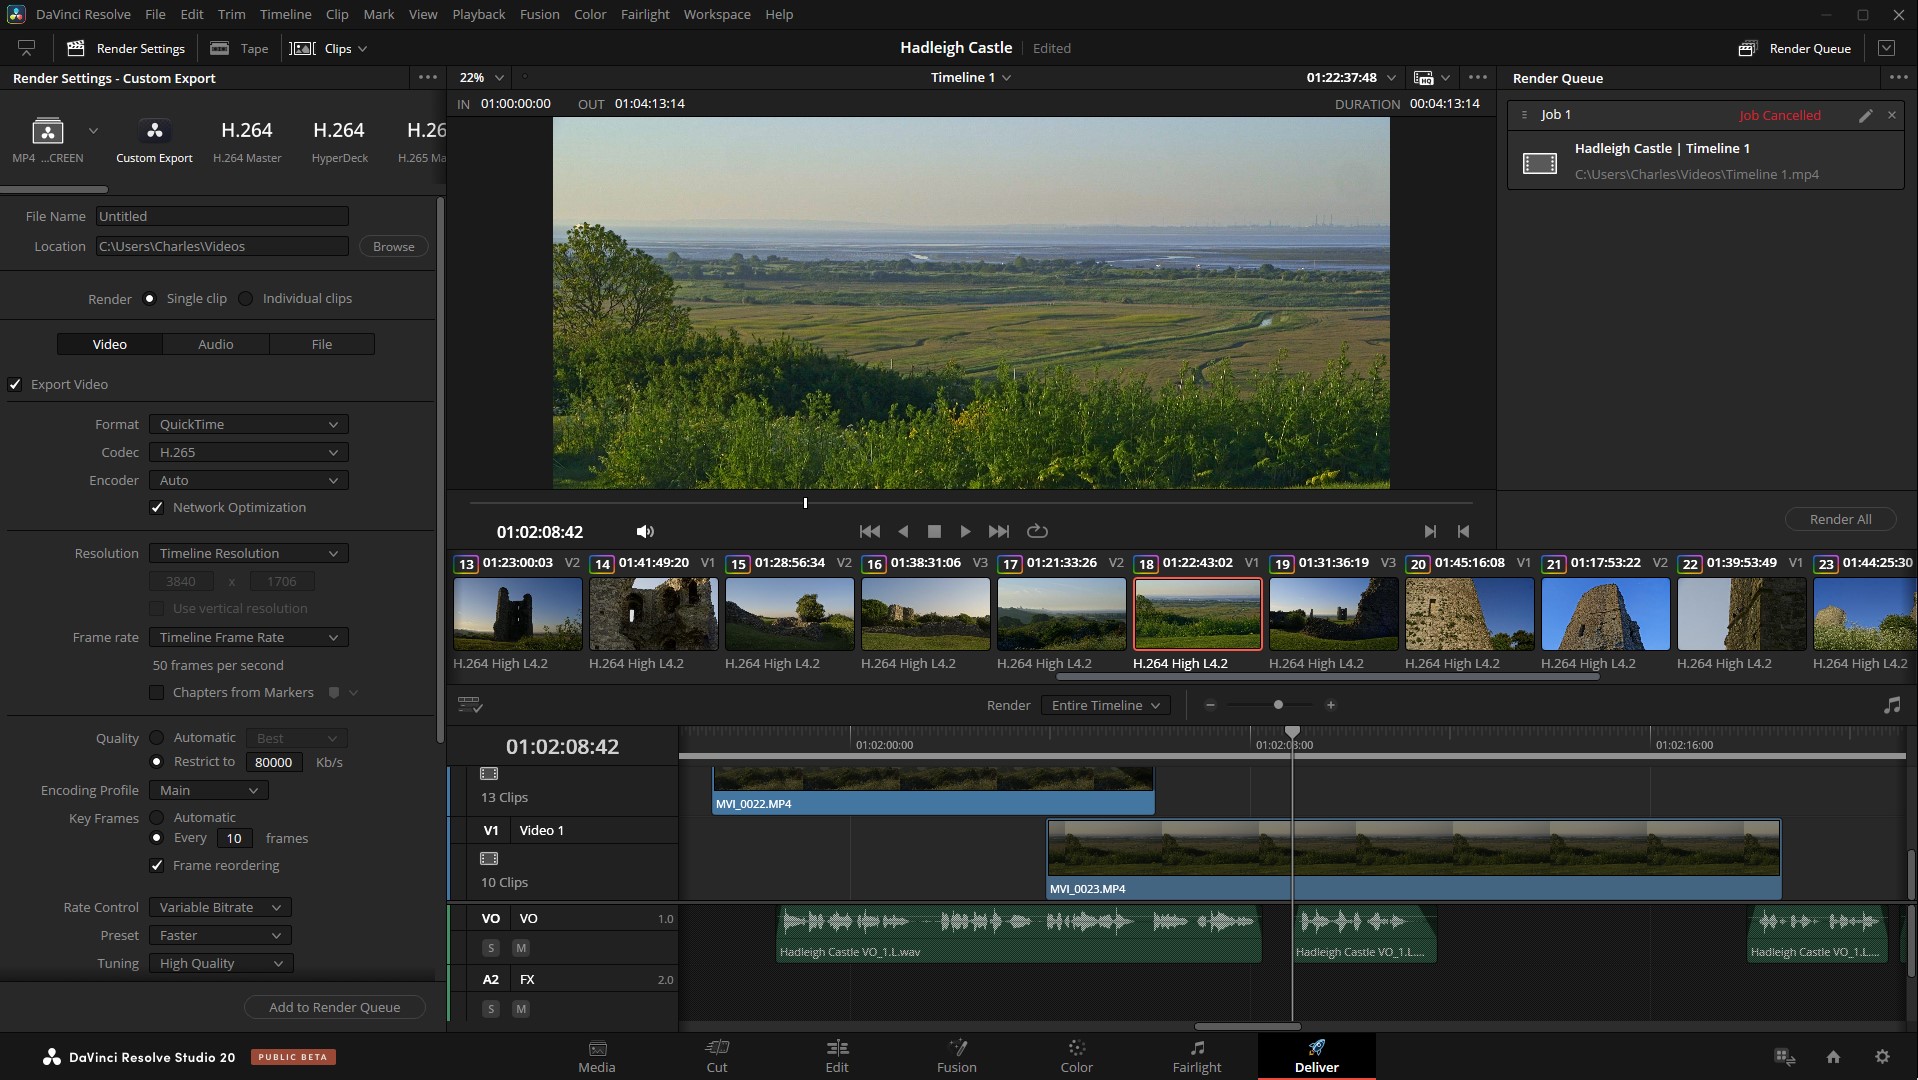Edit Job 1 with pencil icon
This screenshot has height=1080, width=1918.
(x=1865, y=115)
